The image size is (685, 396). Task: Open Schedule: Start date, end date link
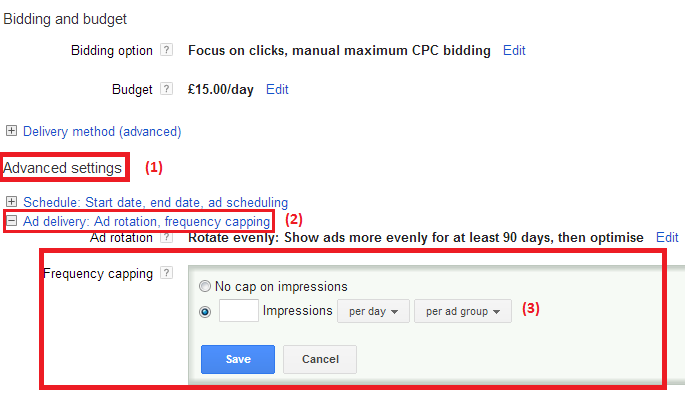coord(156,202)
